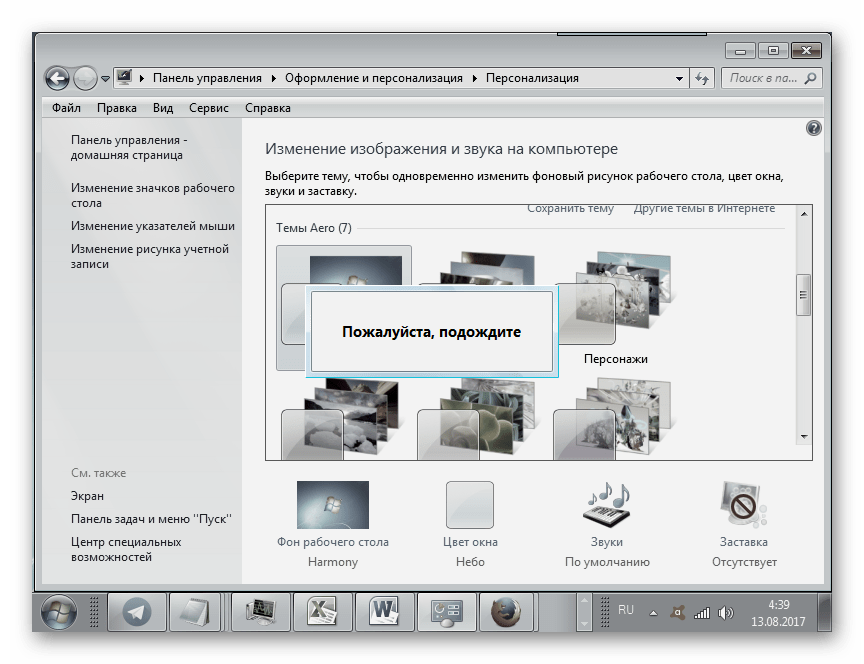
Task: Expand the arrow before Панель управления
Action: [x=142, y=78]
